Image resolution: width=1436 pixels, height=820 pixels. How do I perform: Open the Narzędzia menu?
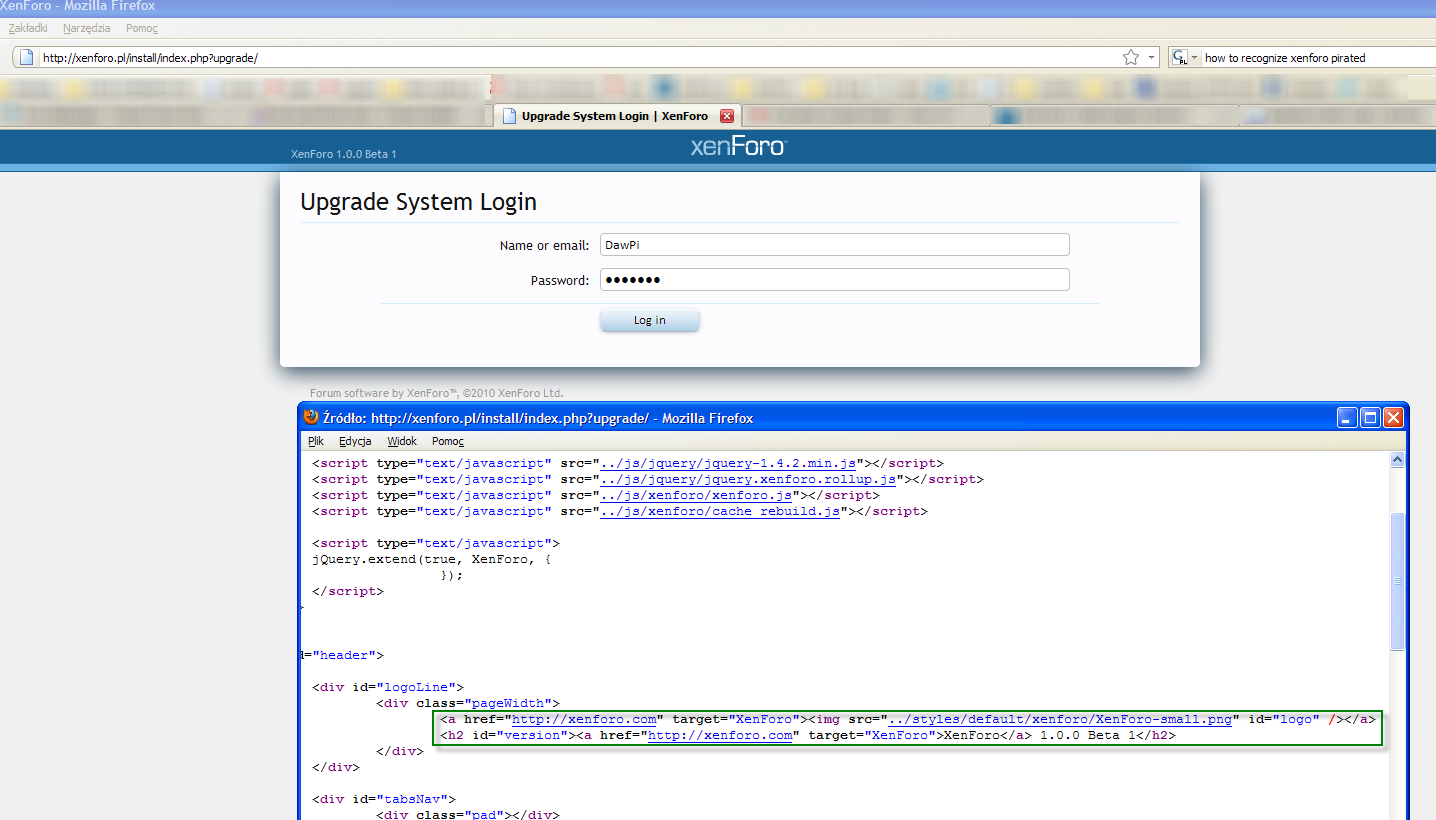86,28
